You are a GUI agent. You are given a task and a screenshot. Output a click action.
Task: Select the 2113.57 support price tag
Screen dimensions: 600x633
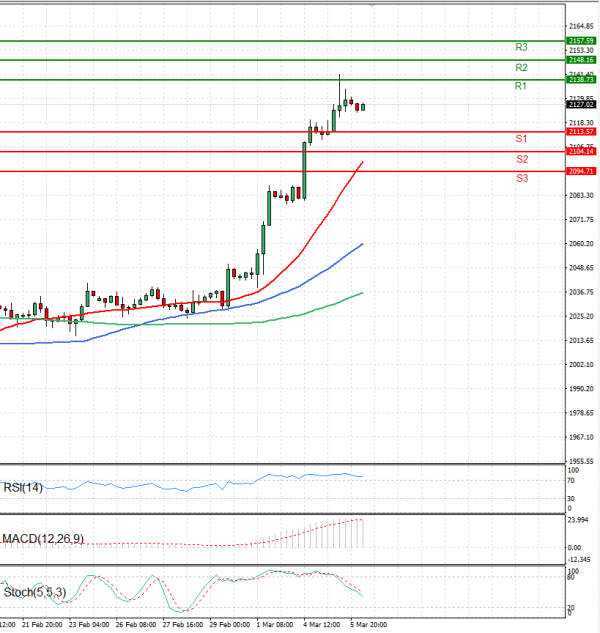coord(581,132)
